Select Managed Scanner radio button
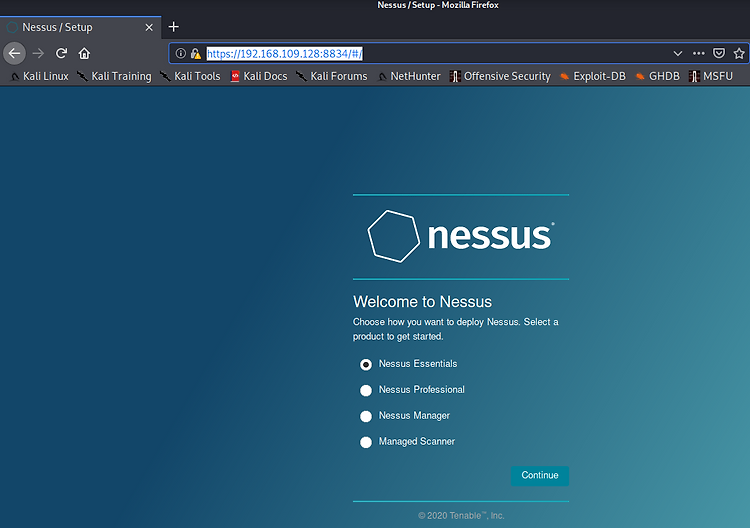This screenshot has width=750, height=528. [366, 442]
